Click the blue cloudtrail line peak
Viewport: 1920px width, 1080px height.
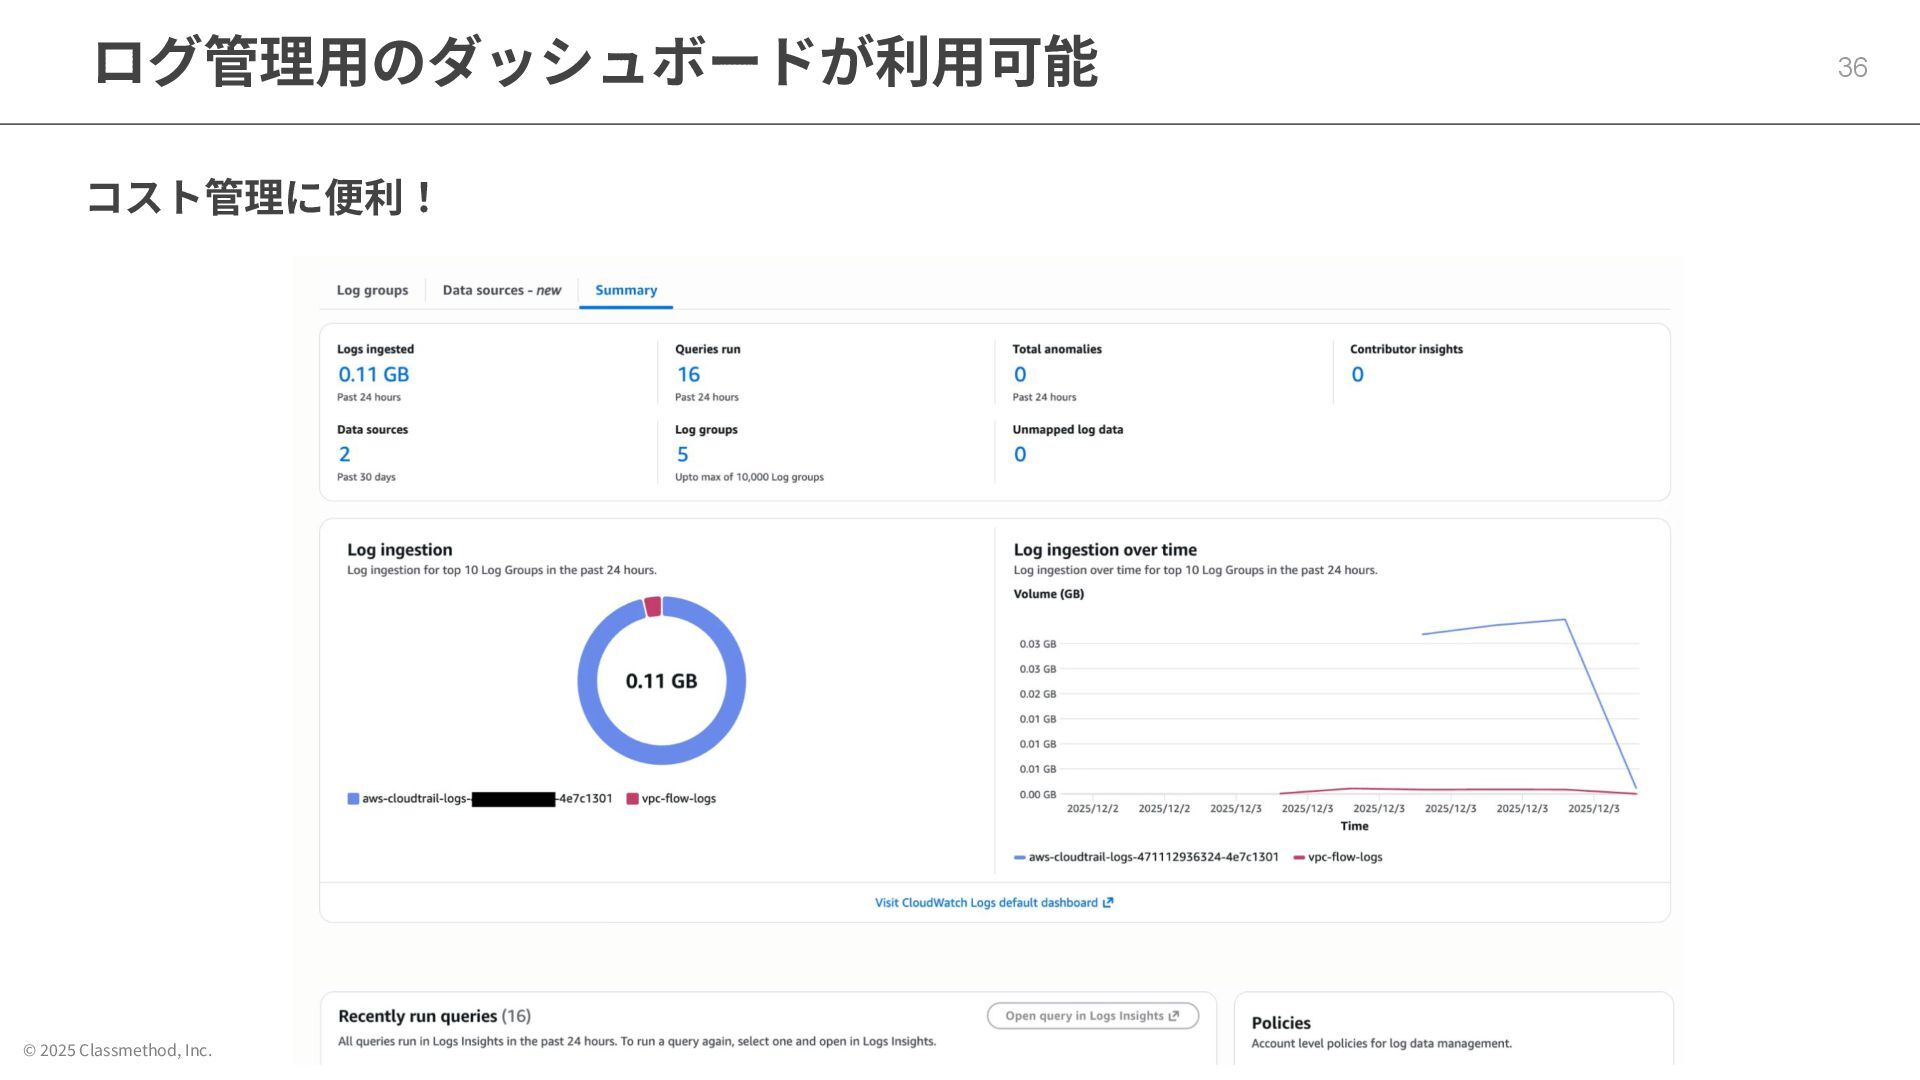(1564, 620)
